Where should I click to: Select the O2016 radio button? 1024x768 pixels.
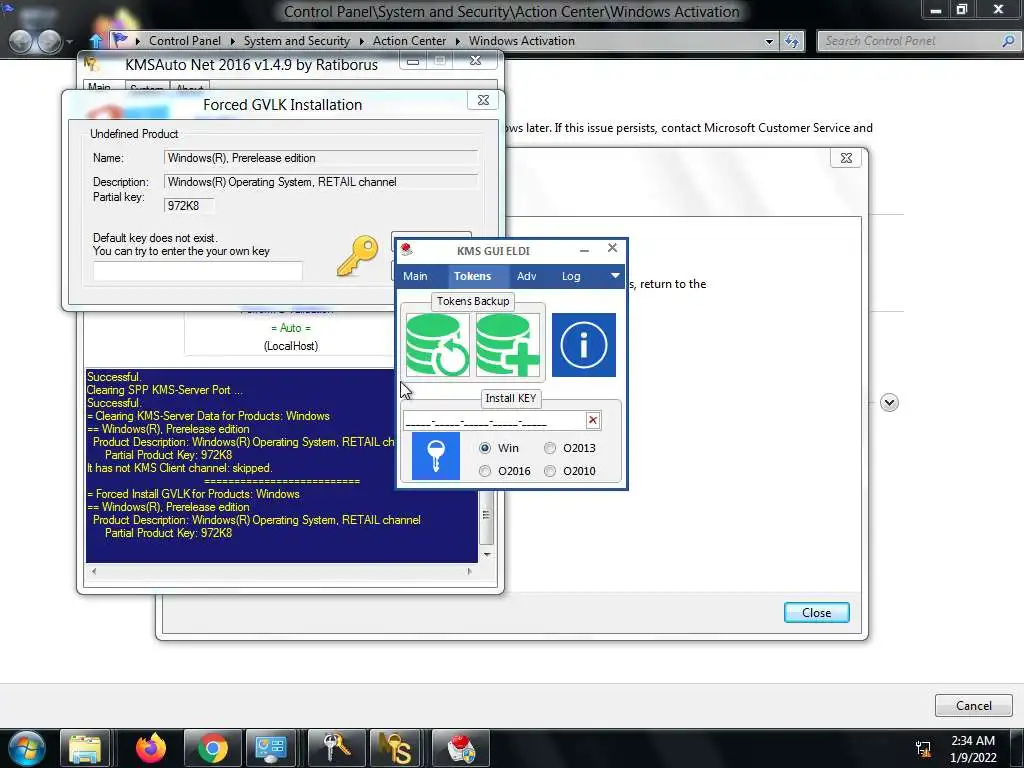pos(485,471)
